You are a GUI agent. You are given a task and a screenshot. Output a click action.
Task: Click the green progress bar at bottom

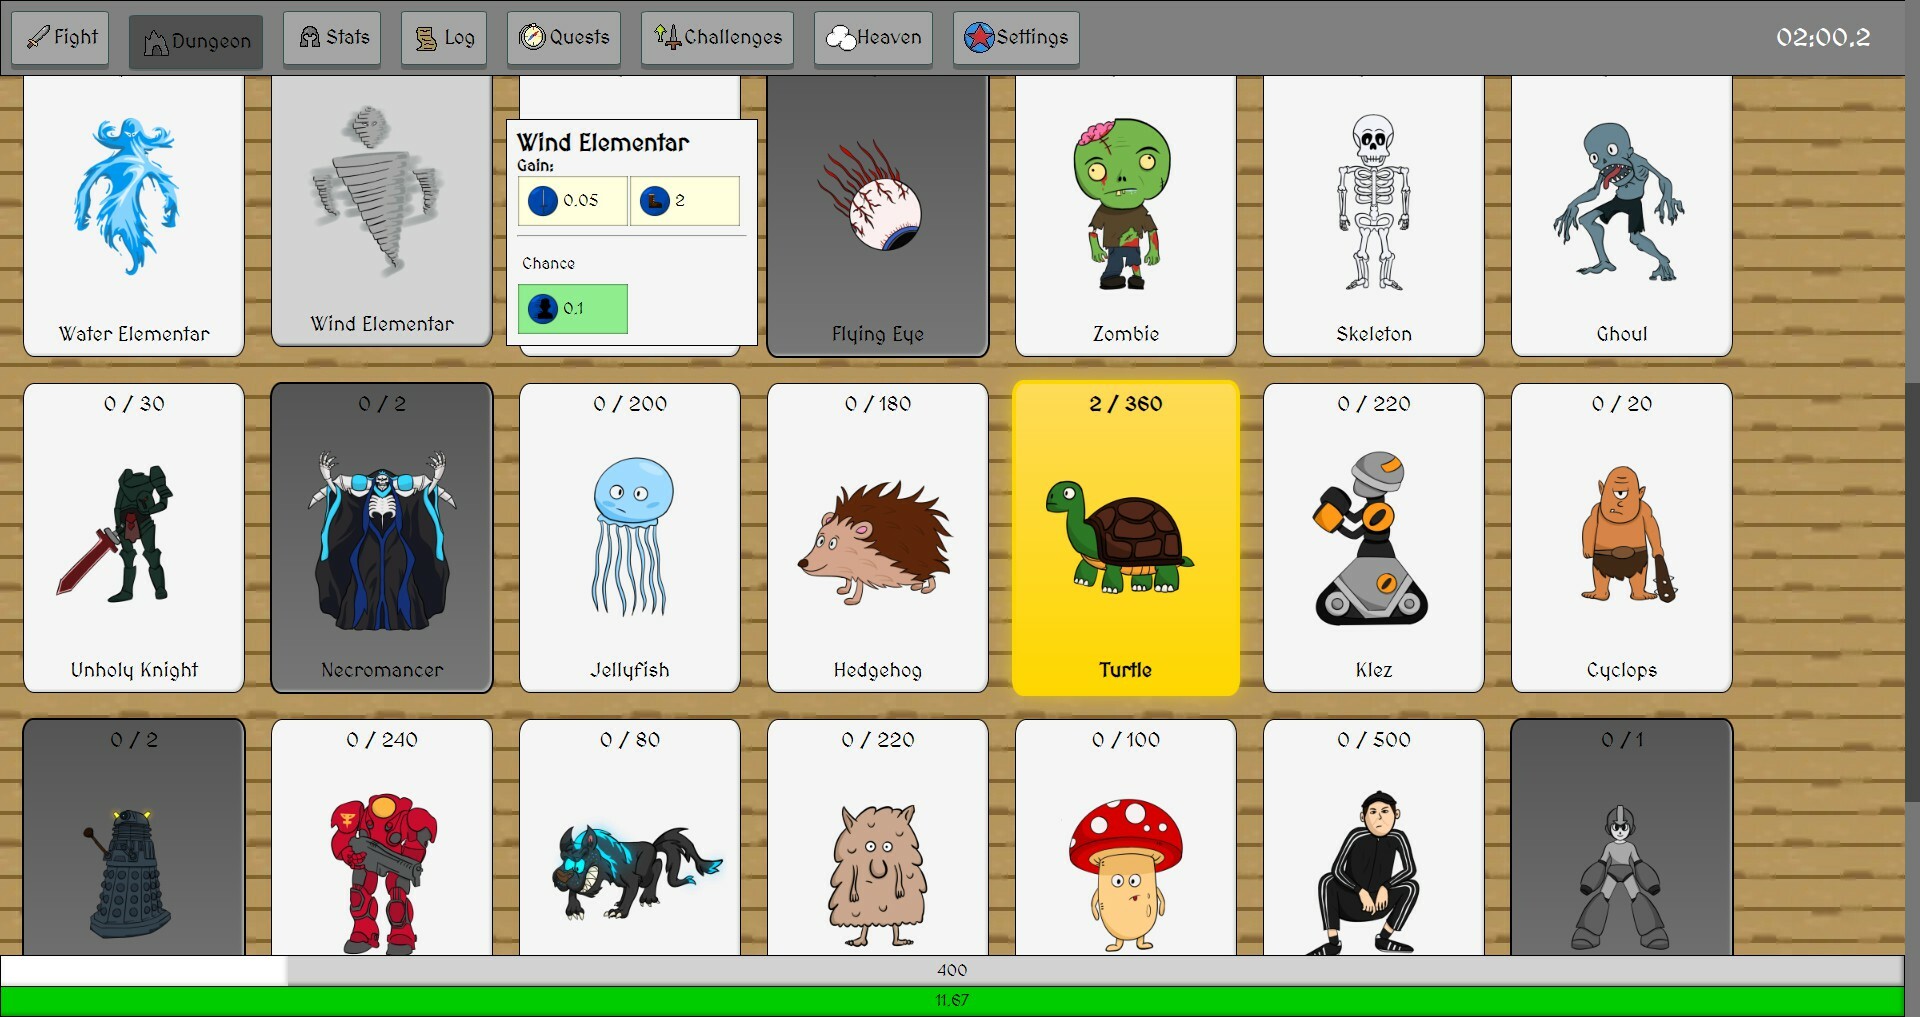tap(952, 999)
